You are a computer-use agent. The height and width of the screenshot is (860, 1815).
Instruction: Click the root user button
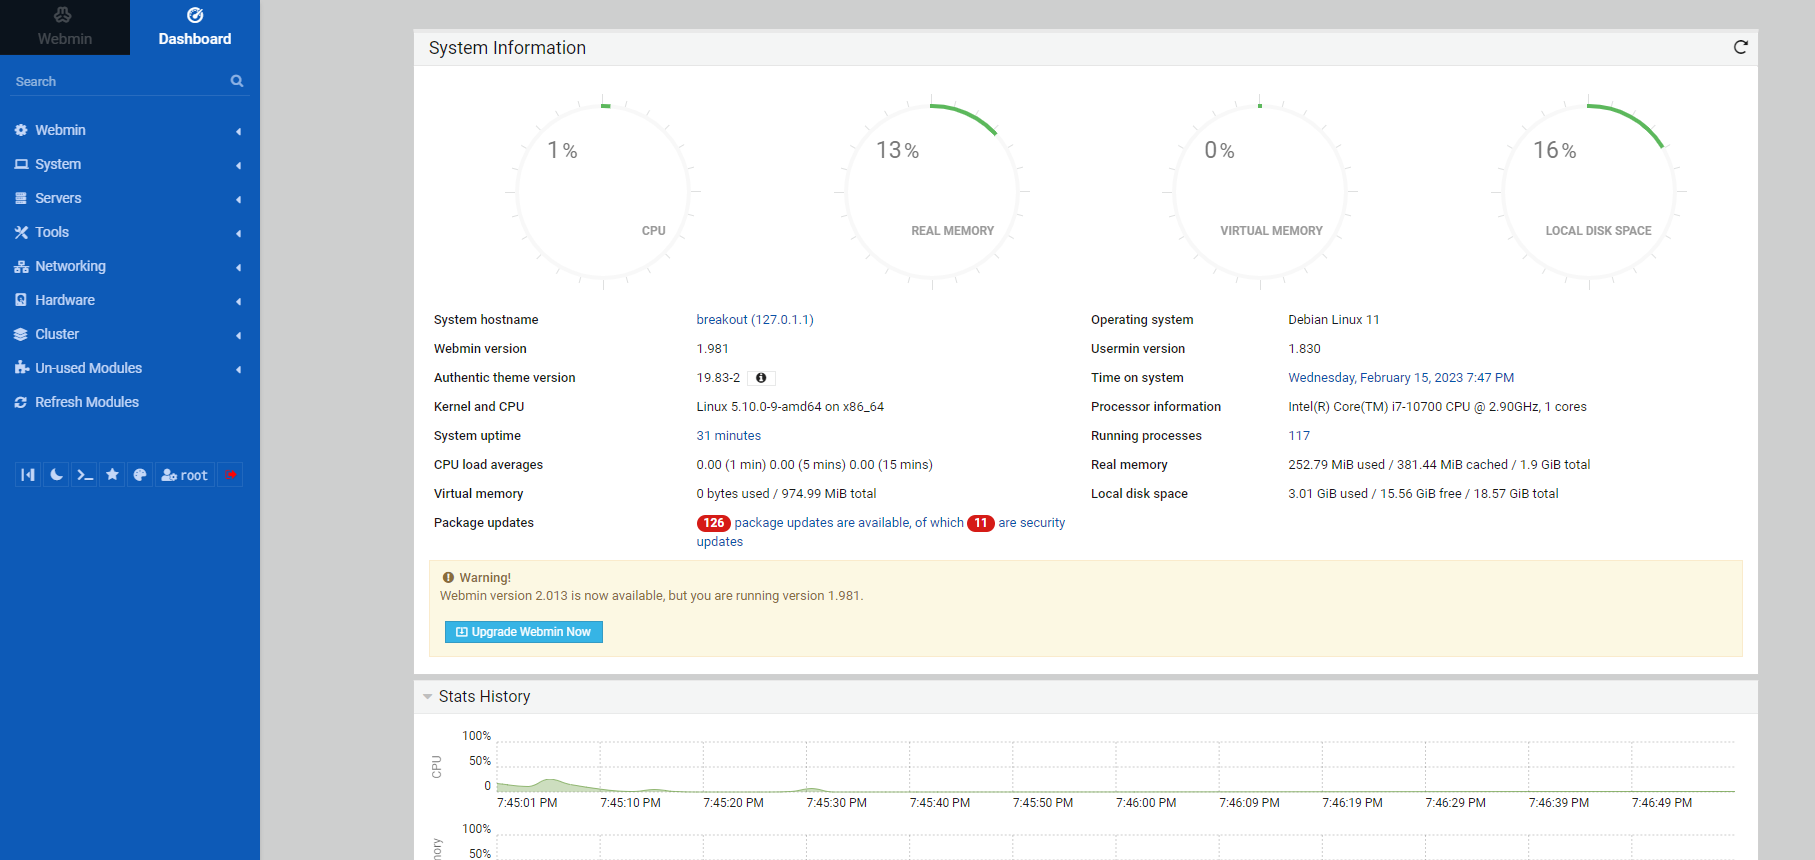pyautogui.click(x=185, y=475)
